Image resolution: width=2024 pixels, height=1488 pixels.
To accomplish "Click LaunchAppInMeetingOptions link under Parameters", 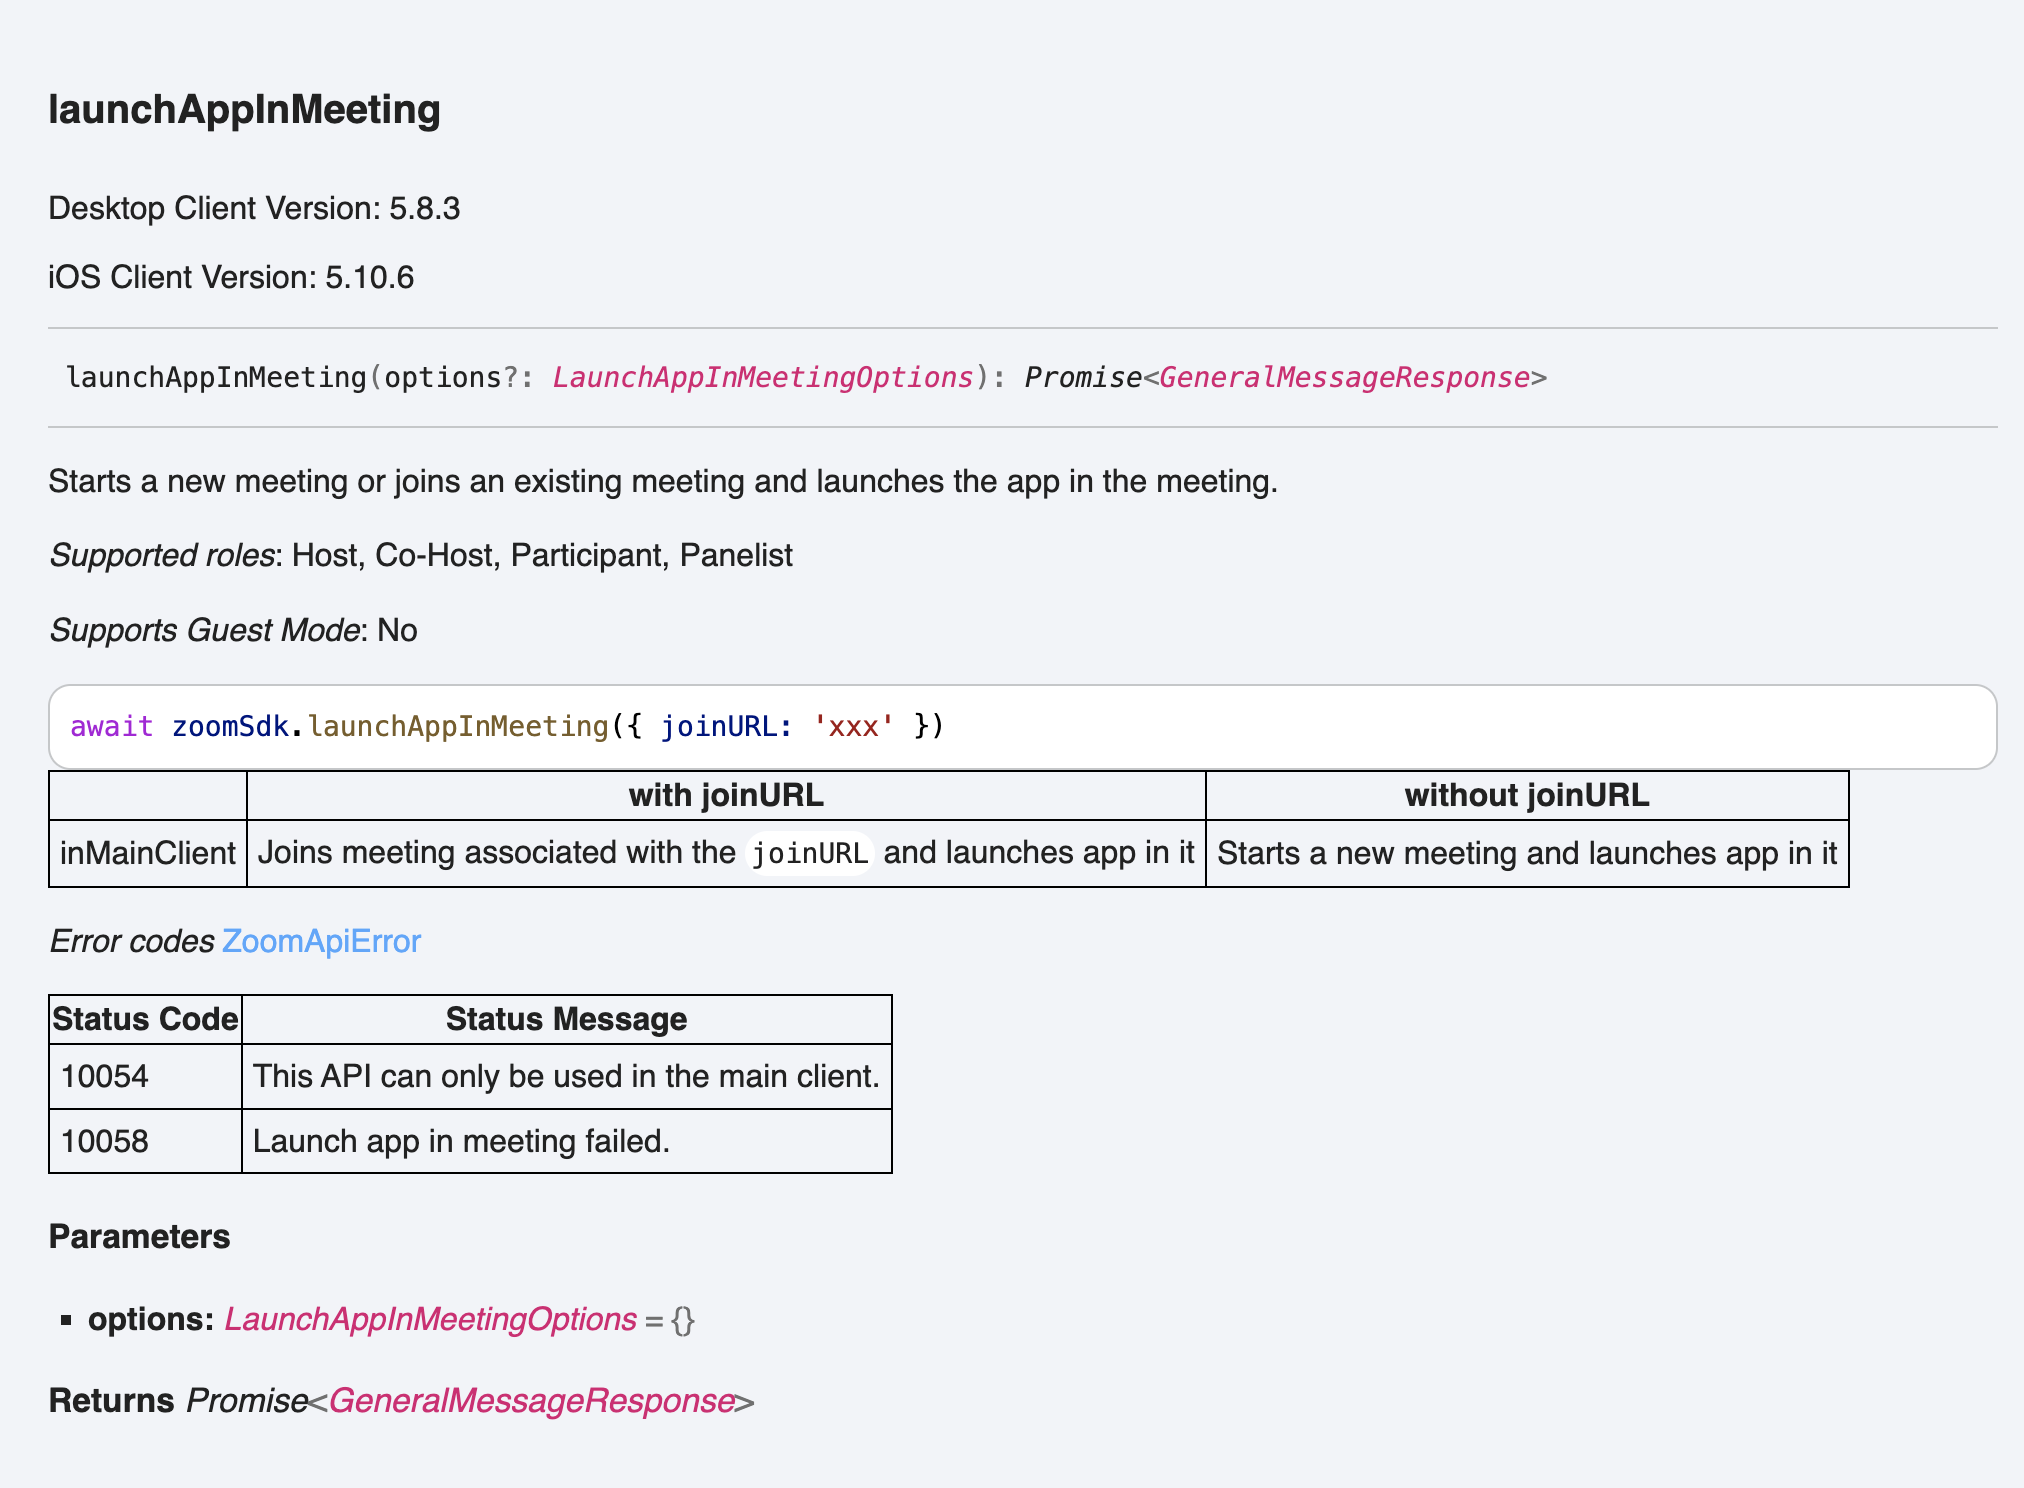I will 430,1320.
